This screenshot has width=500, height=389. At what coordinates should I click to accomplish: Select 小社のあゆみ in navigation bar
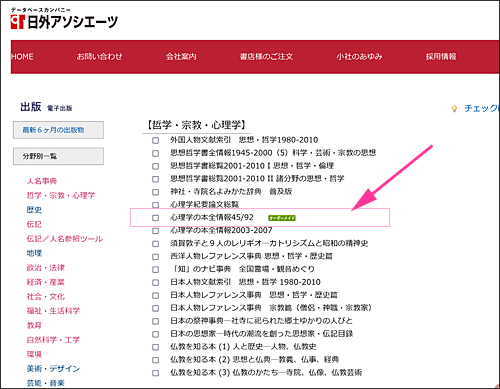pos(359,57)
